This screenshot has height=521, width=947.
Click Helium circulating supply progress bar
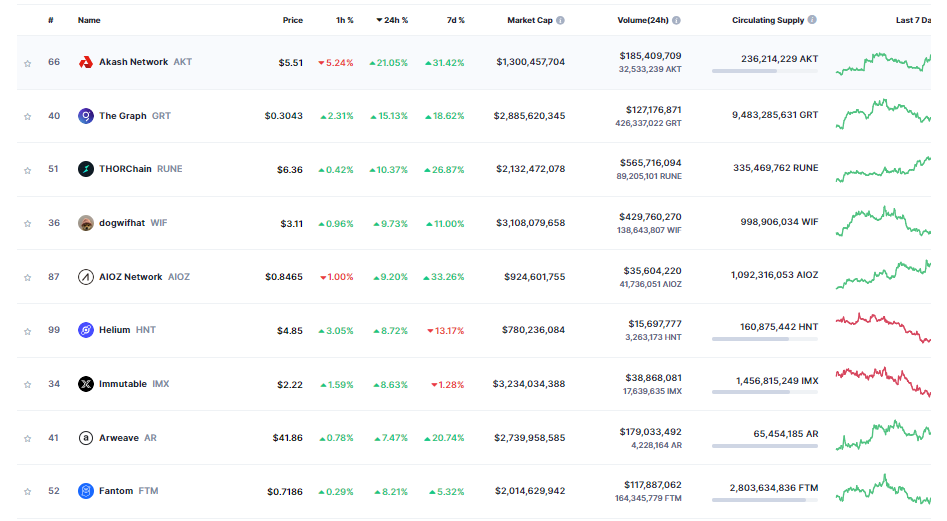(765, 339)
